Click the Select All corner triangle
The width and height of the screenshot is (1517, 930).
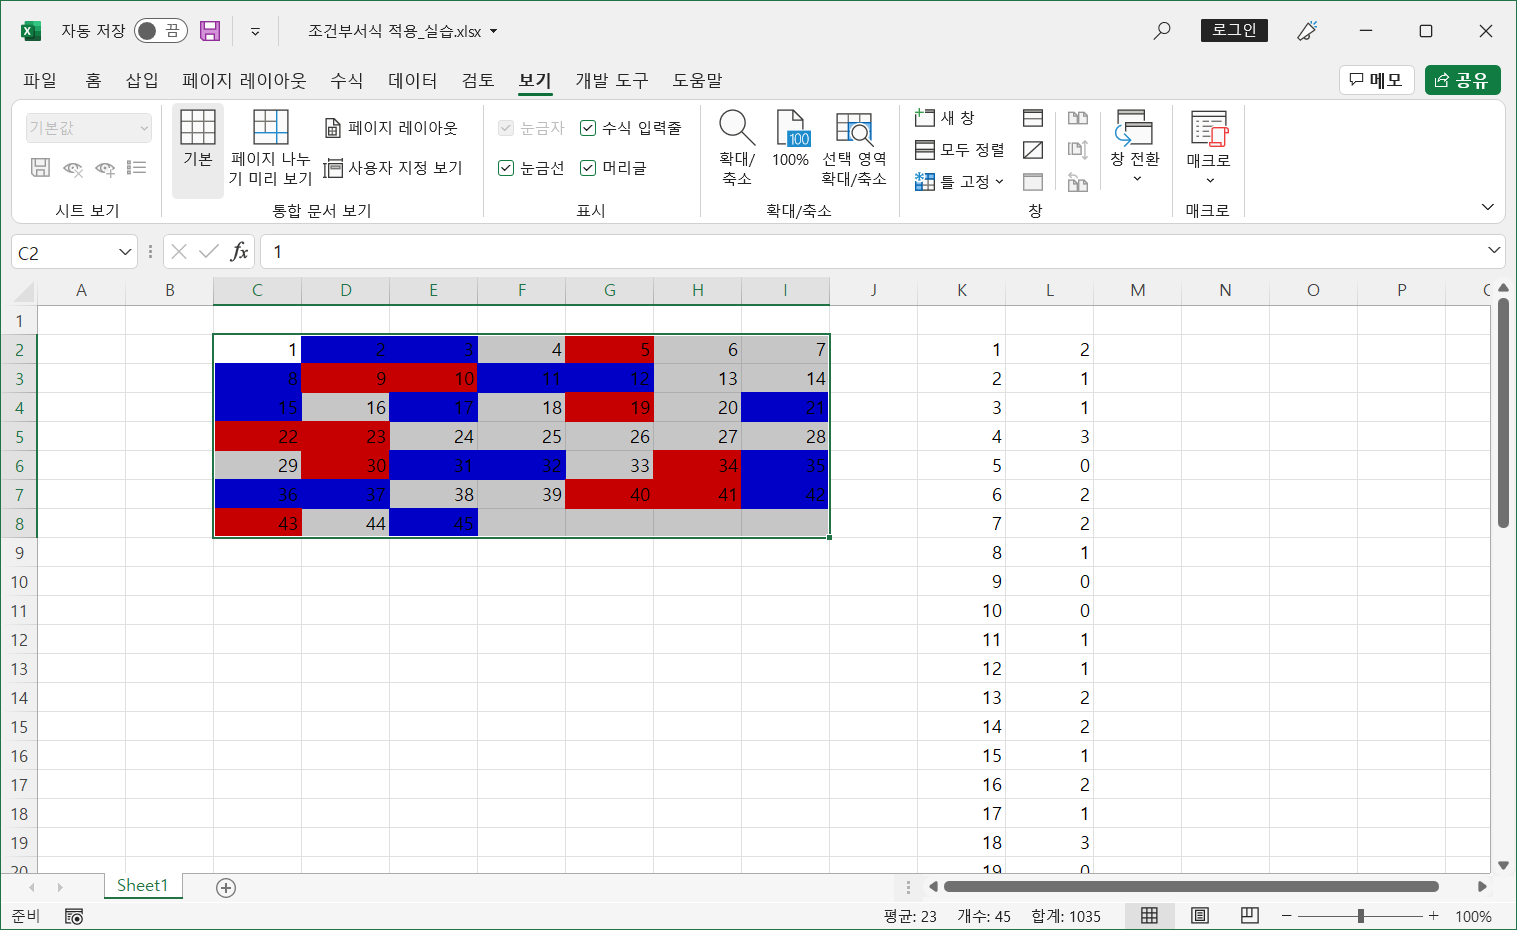pos(24,291)
